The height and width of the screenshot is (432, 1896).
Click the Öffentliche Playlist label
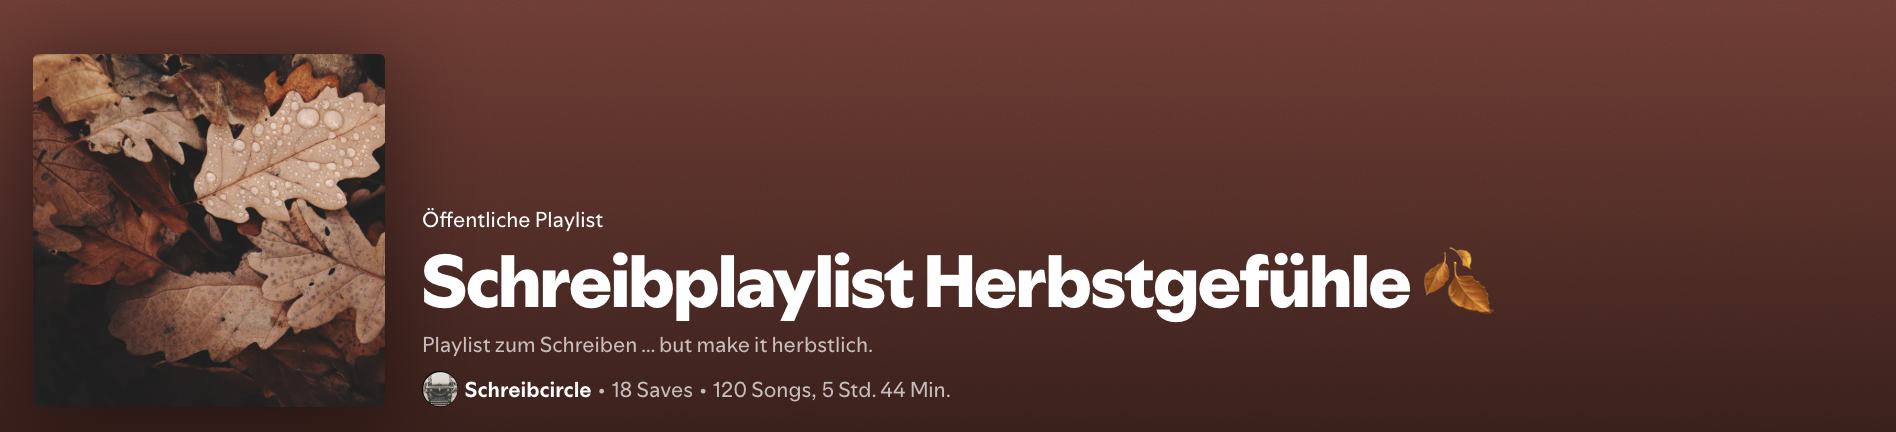click(x=513, y=220)
